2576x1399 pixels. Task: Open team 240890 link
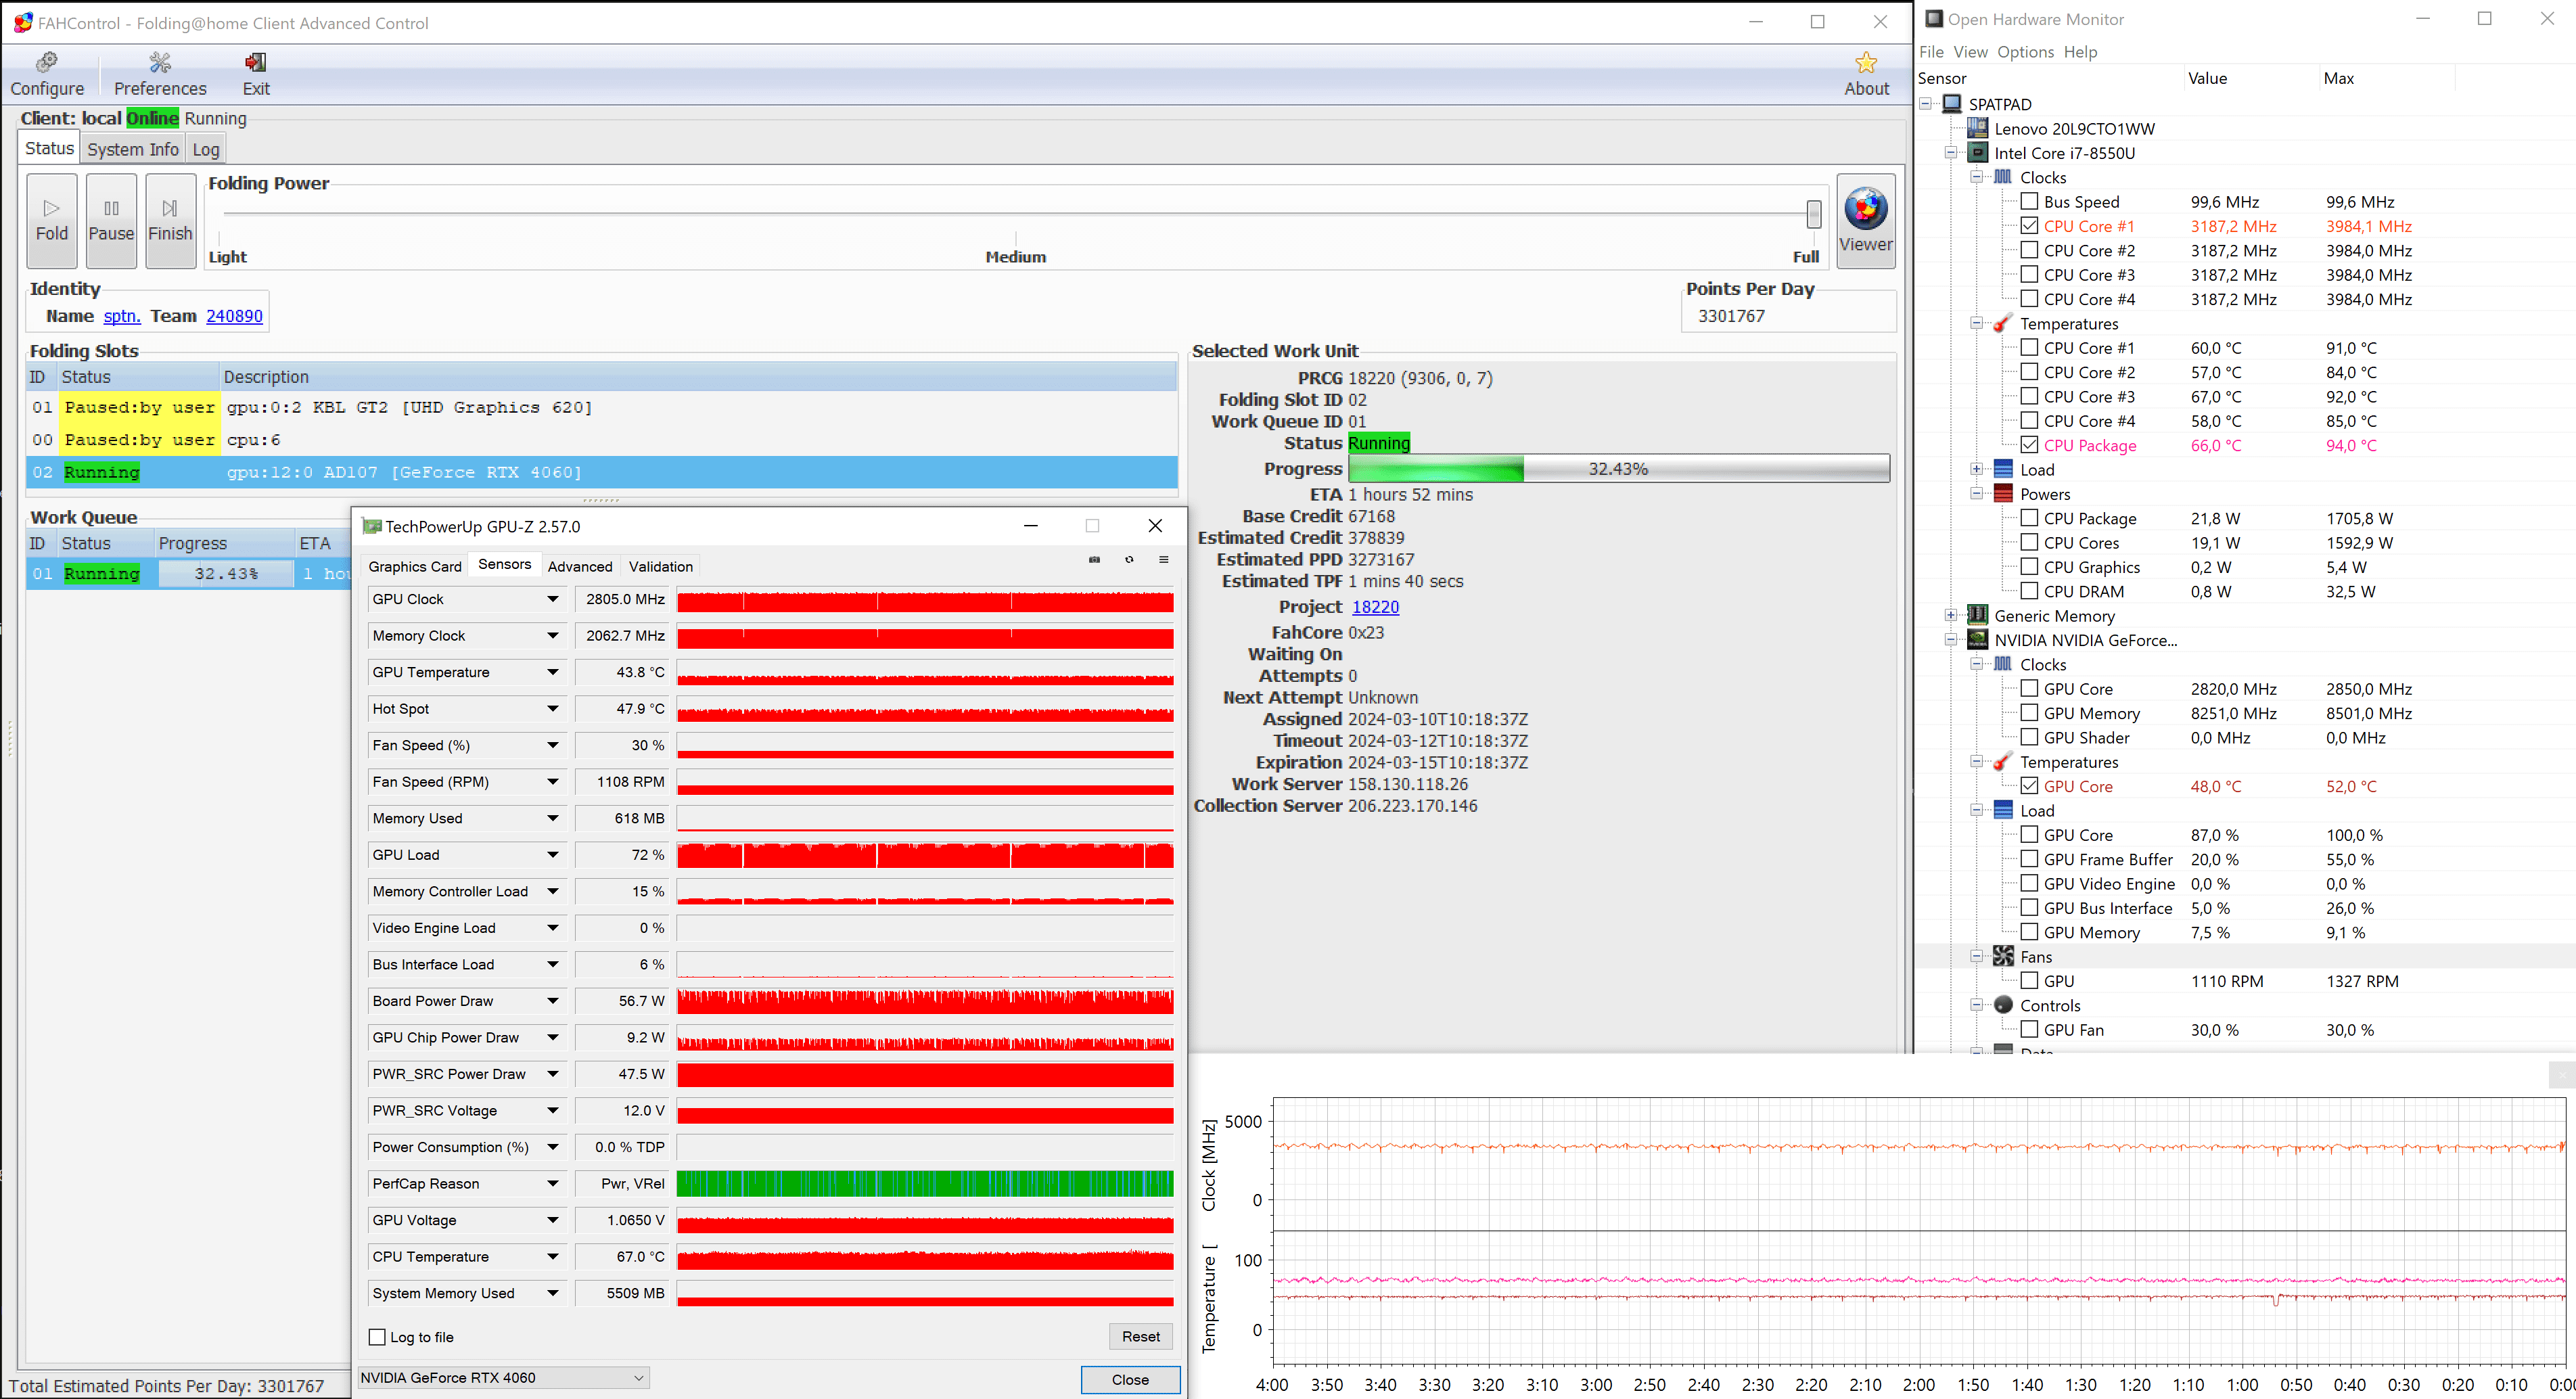tap(234, 316)
